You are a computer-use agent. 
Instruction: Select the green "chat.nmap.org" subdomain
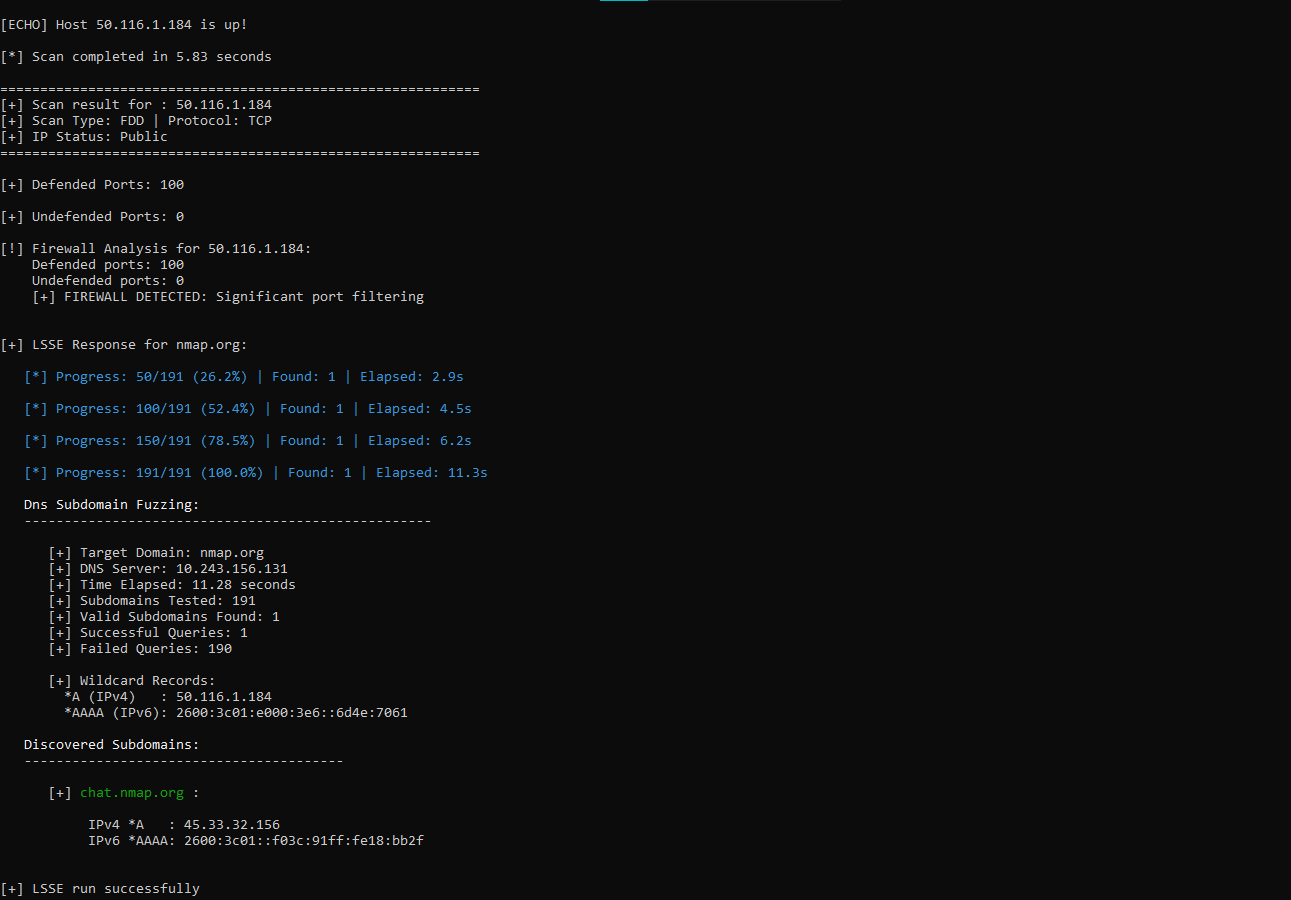coord(132,792)
